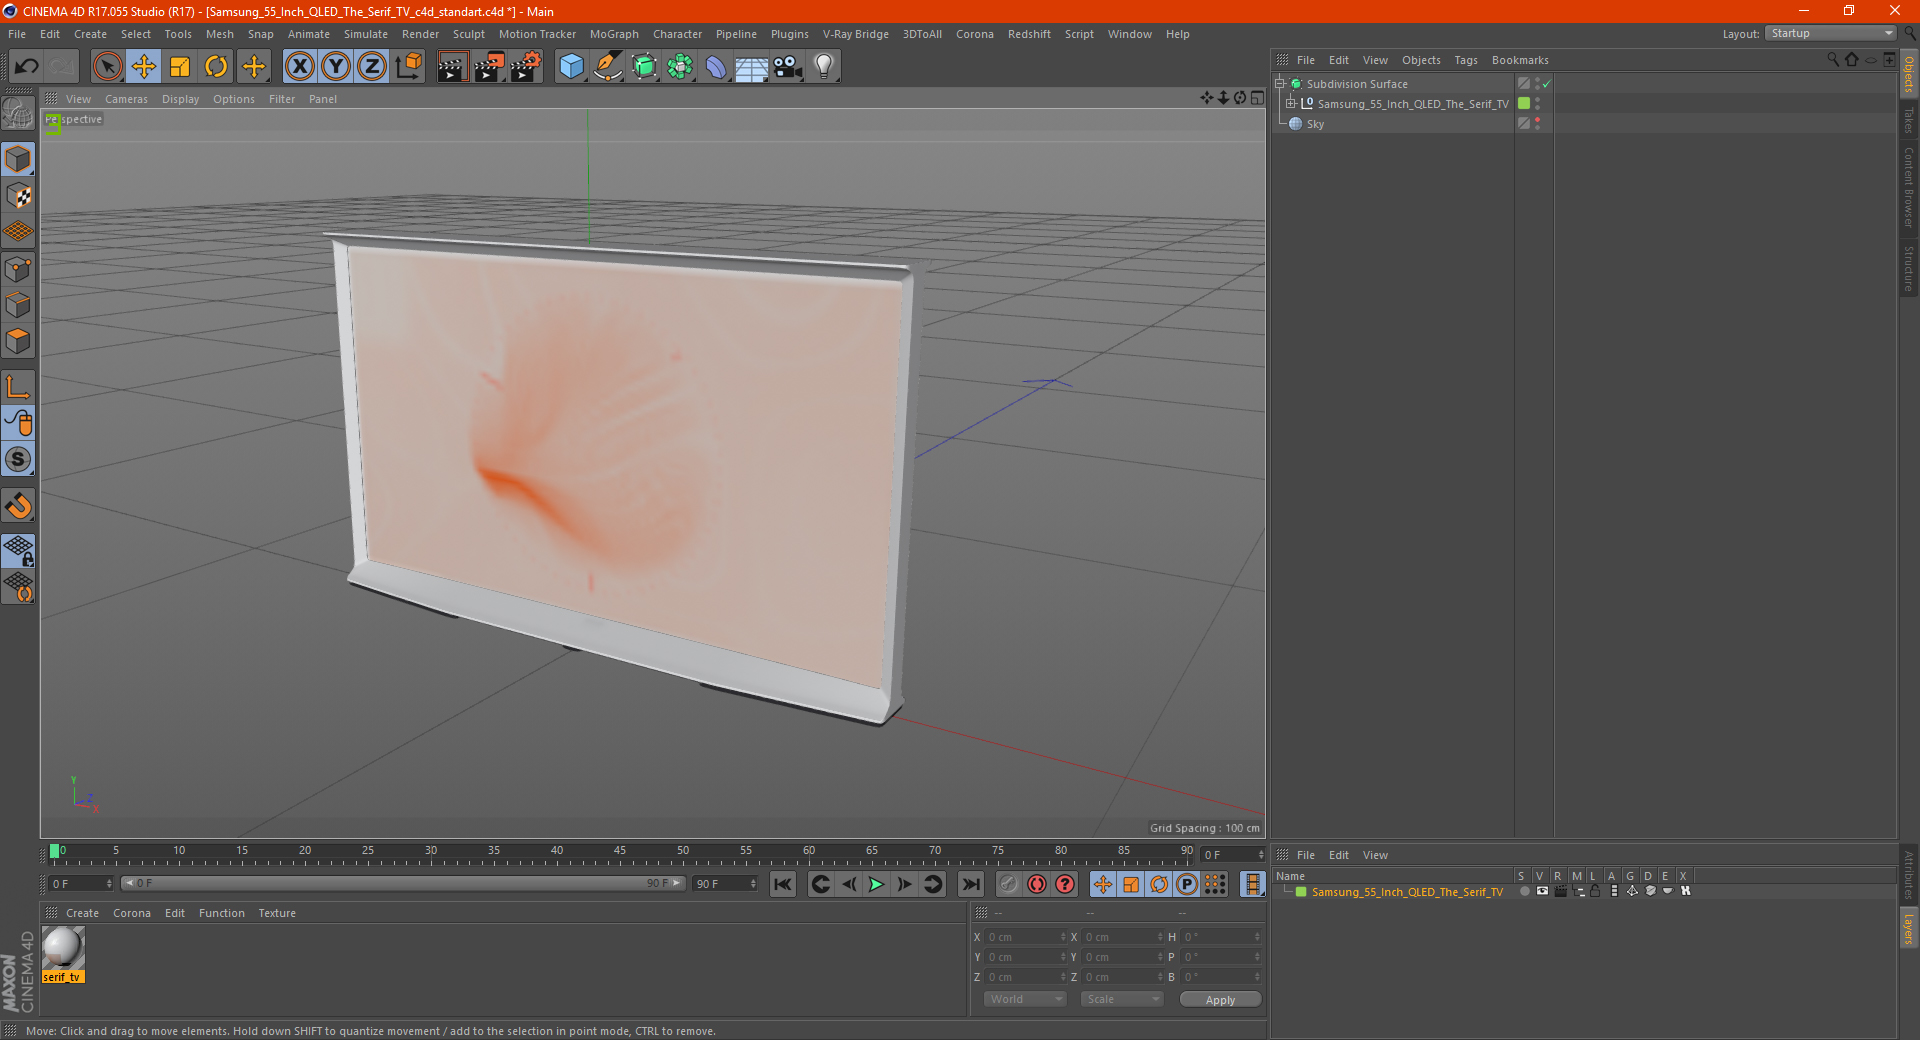Open the Edit Render Settings icon
The width and height of the screenshot is (1920, 1040).
click(x=526, y=67)
